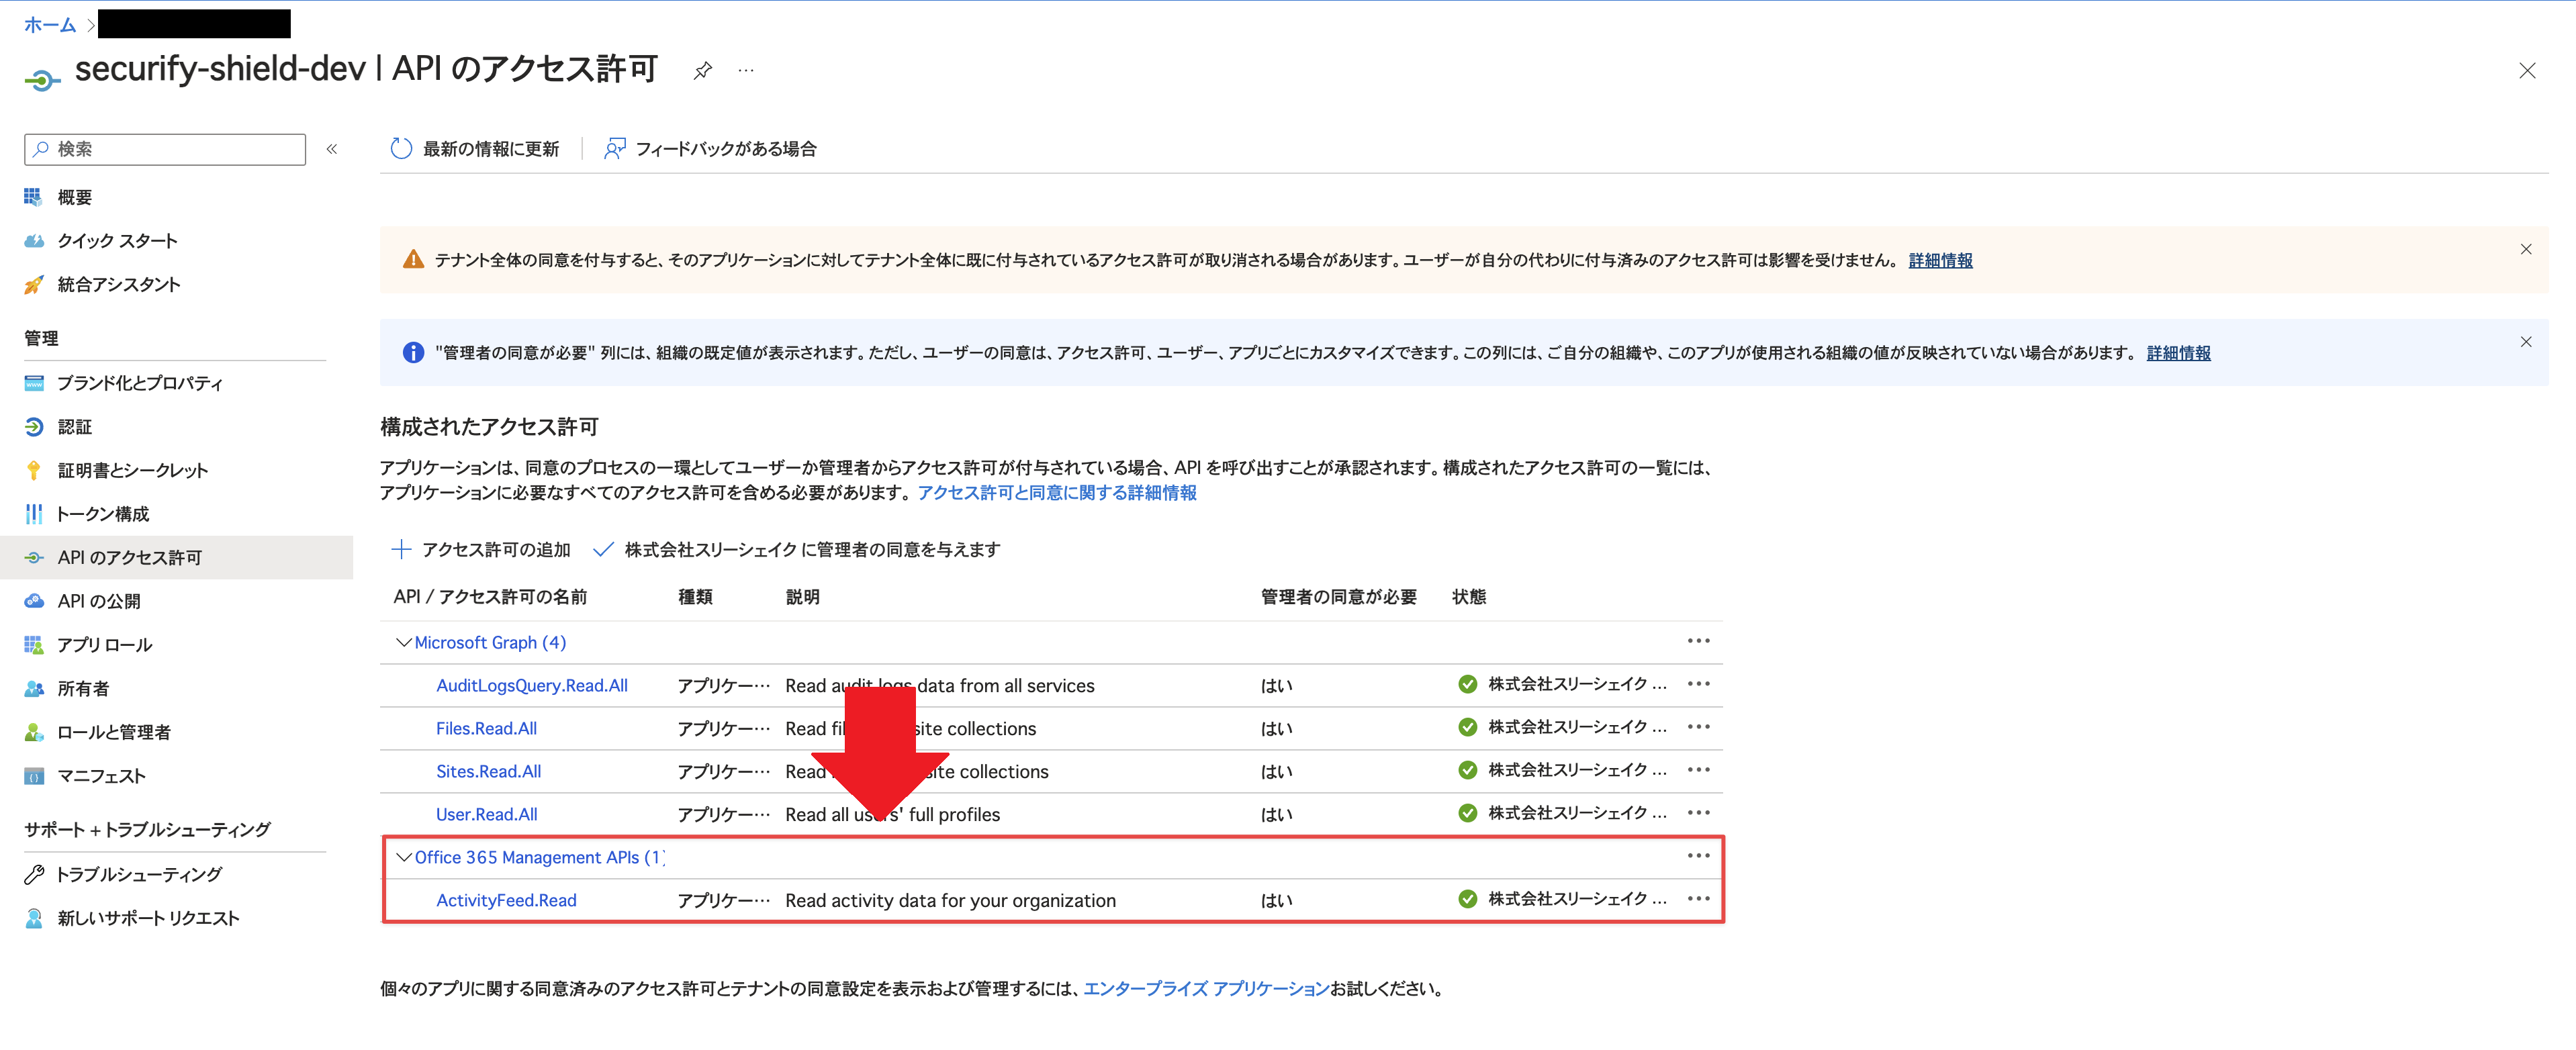Open AuditLogsQuery.Read.All permission

pyautogui.click(x=532, y=686)
